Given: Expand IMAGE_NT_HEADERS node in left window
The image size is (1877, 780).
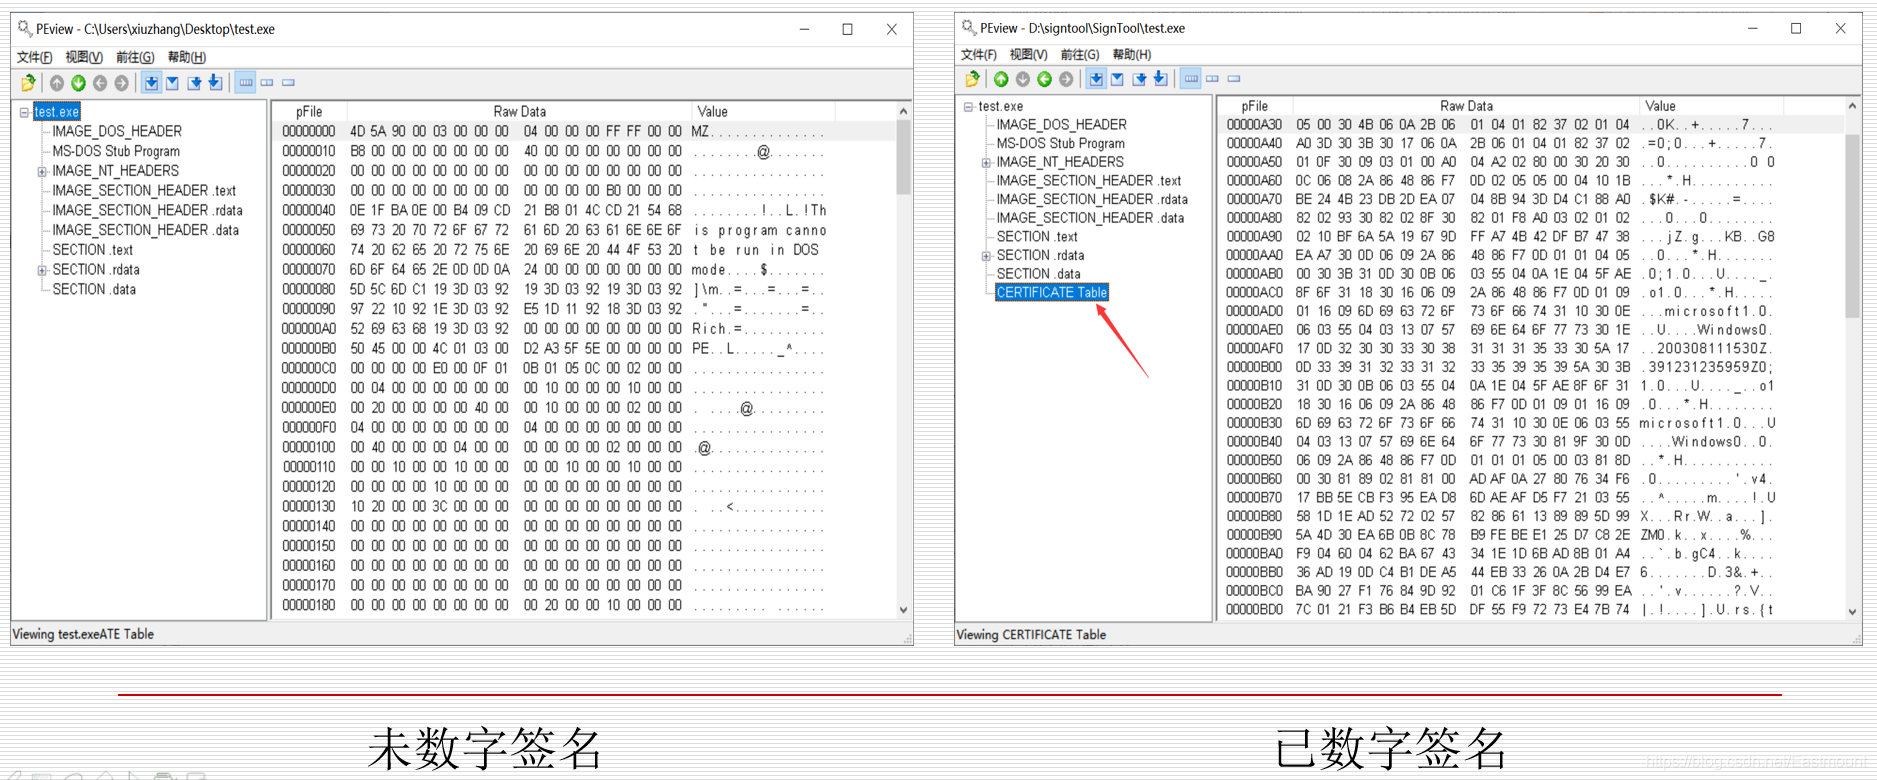Looking at the screenshot, I should point(42,172).
